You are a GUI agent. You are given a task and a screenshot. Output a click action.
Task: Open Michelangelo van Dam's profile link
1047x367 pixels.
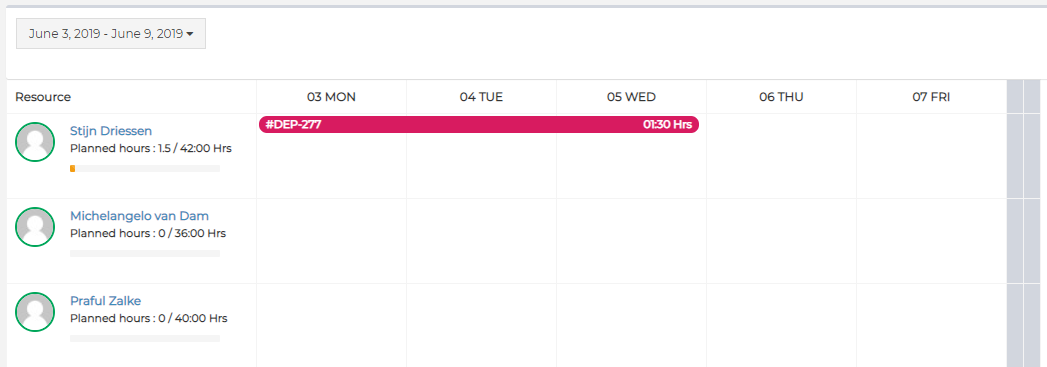140,216
